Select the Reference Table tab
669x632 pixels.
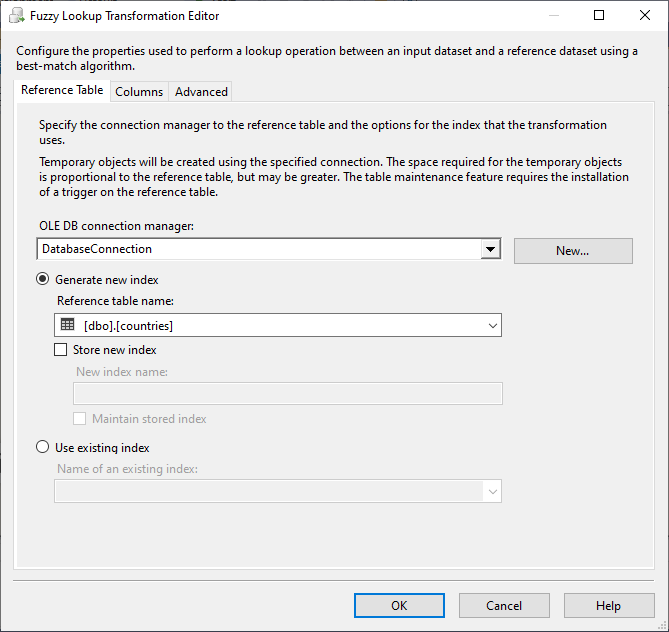tap(62, 90)
